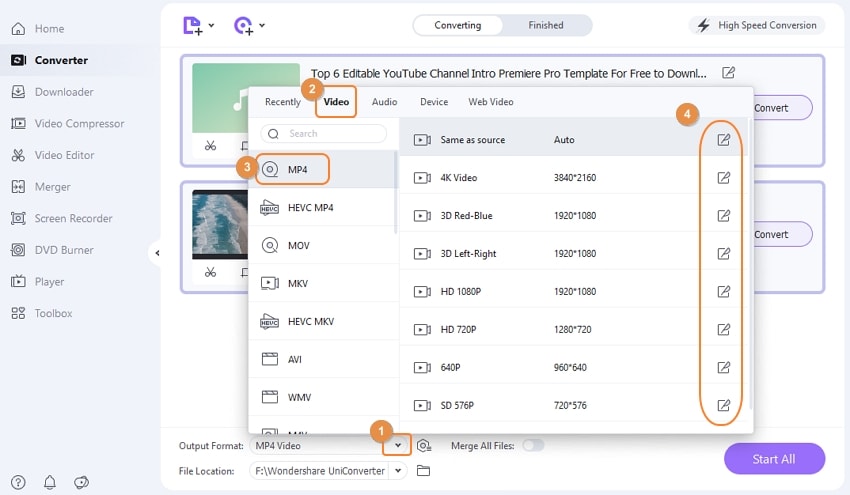Choose 3D Red-Blue preset
Viewport: 850px width, 495px height.
pos(574,216)
